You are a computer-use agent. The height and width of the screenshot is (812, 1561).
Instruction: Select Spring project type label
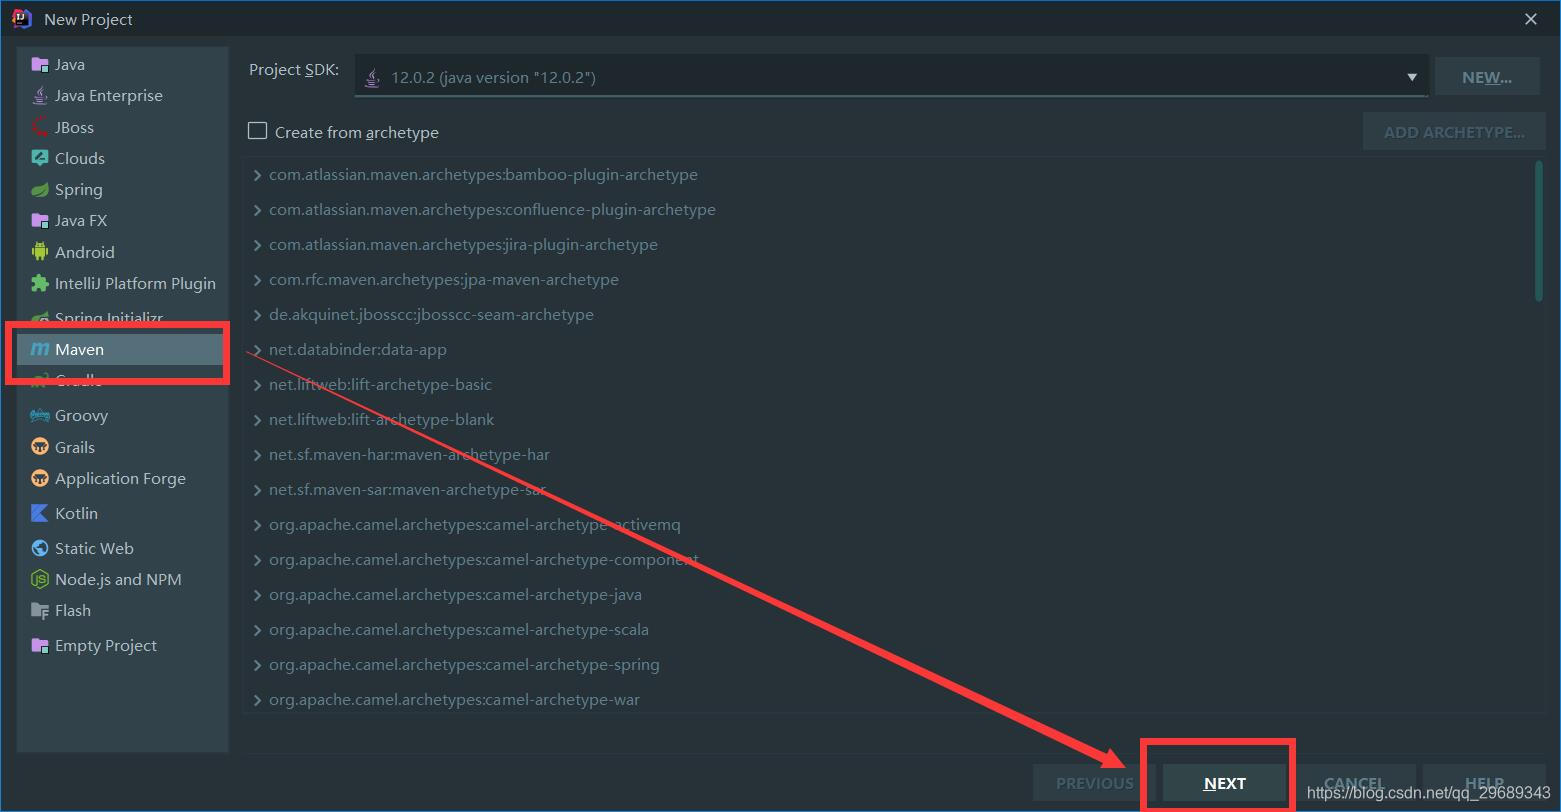(x=78, y=190)
